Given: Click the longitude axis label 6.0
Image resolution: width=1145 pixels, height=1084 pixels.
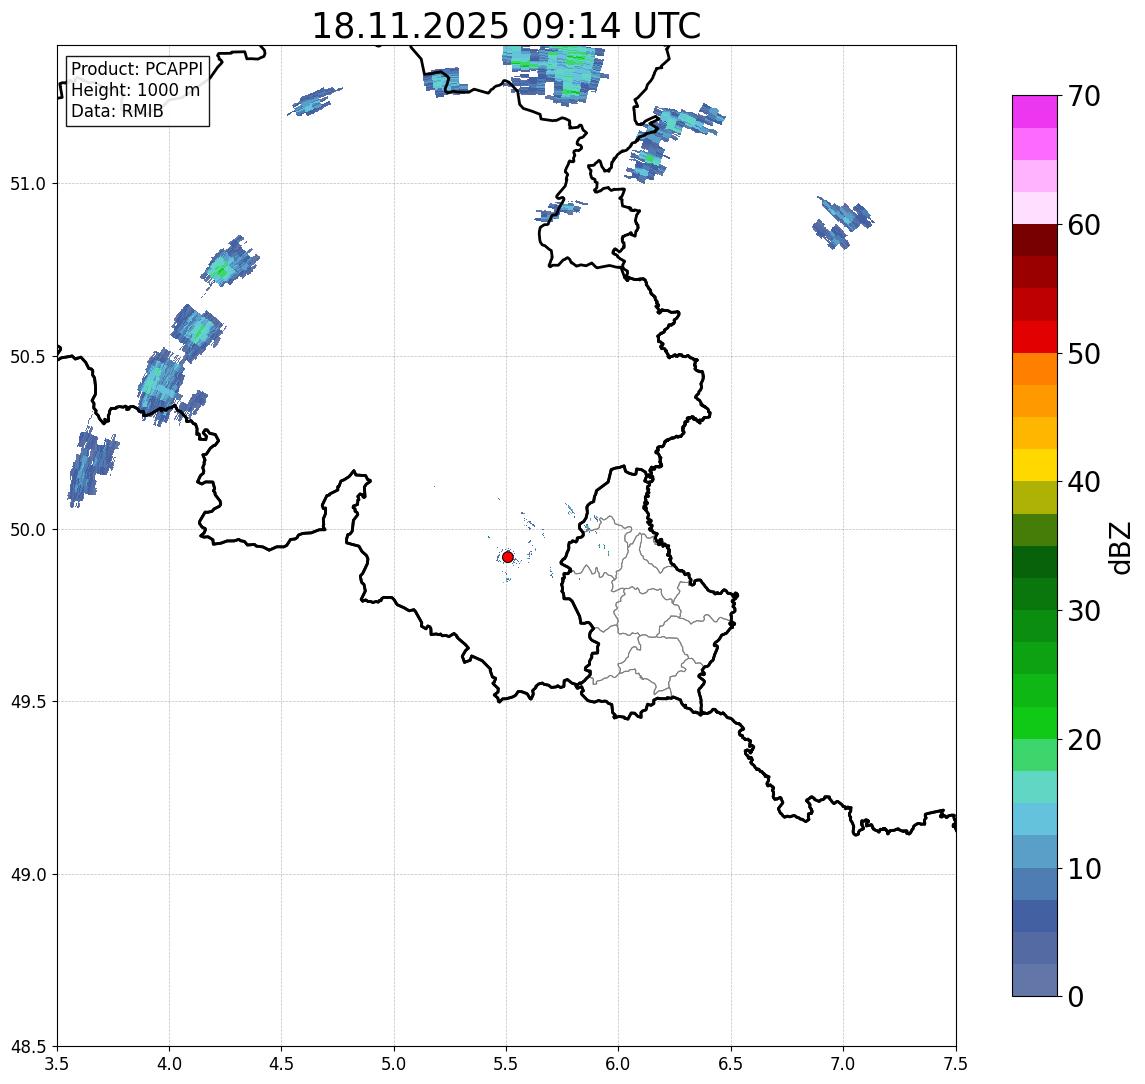Looking at the screenshot, I should (x=619, y=1064).
